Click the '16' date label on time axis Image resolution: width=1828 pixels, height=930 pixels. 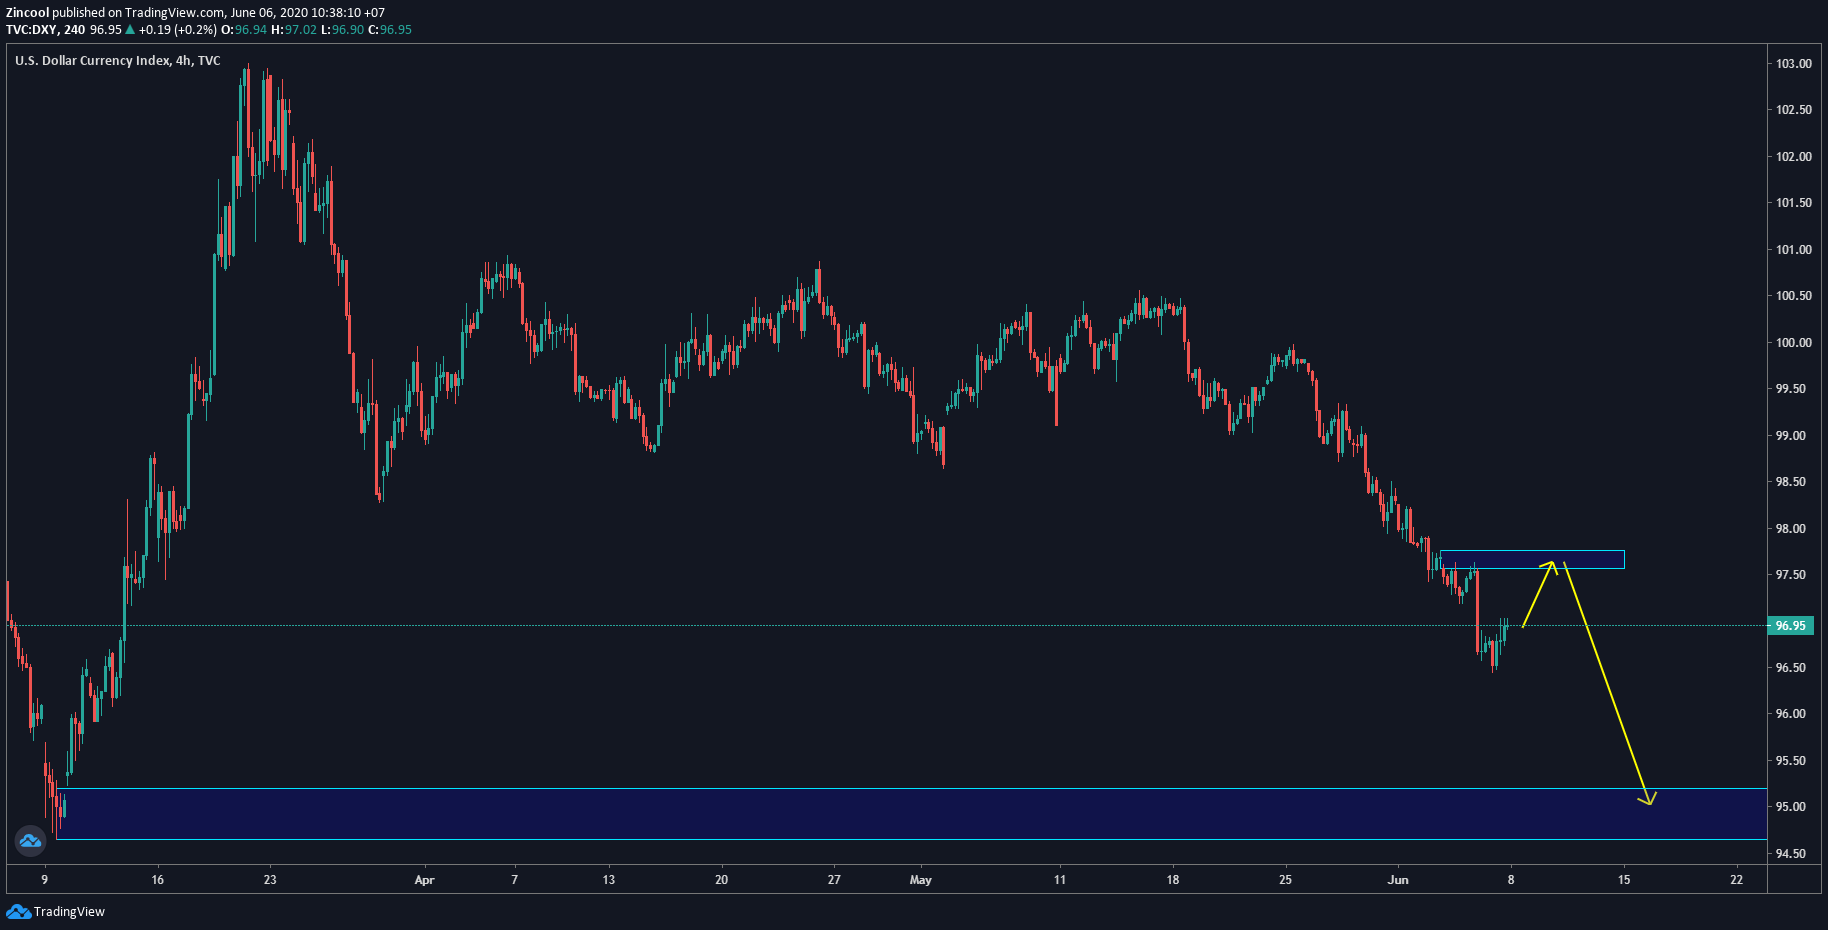(157, 880)
